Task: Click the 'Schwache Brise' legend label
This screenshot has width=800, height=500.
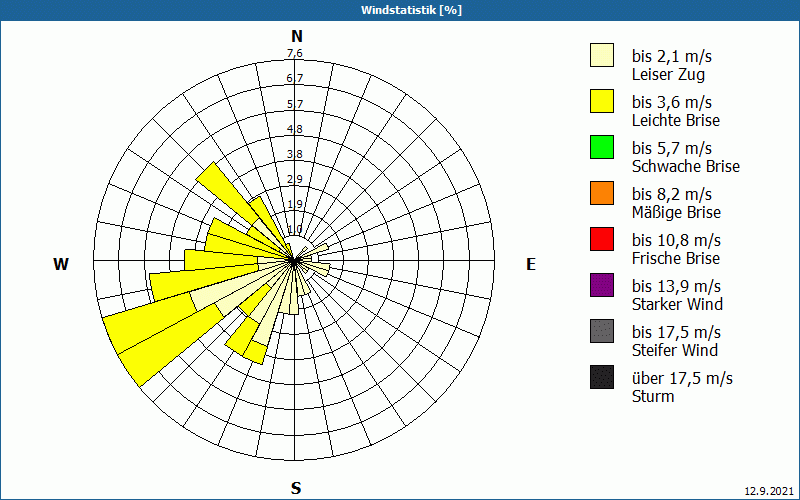Action: tap(686, 166)
